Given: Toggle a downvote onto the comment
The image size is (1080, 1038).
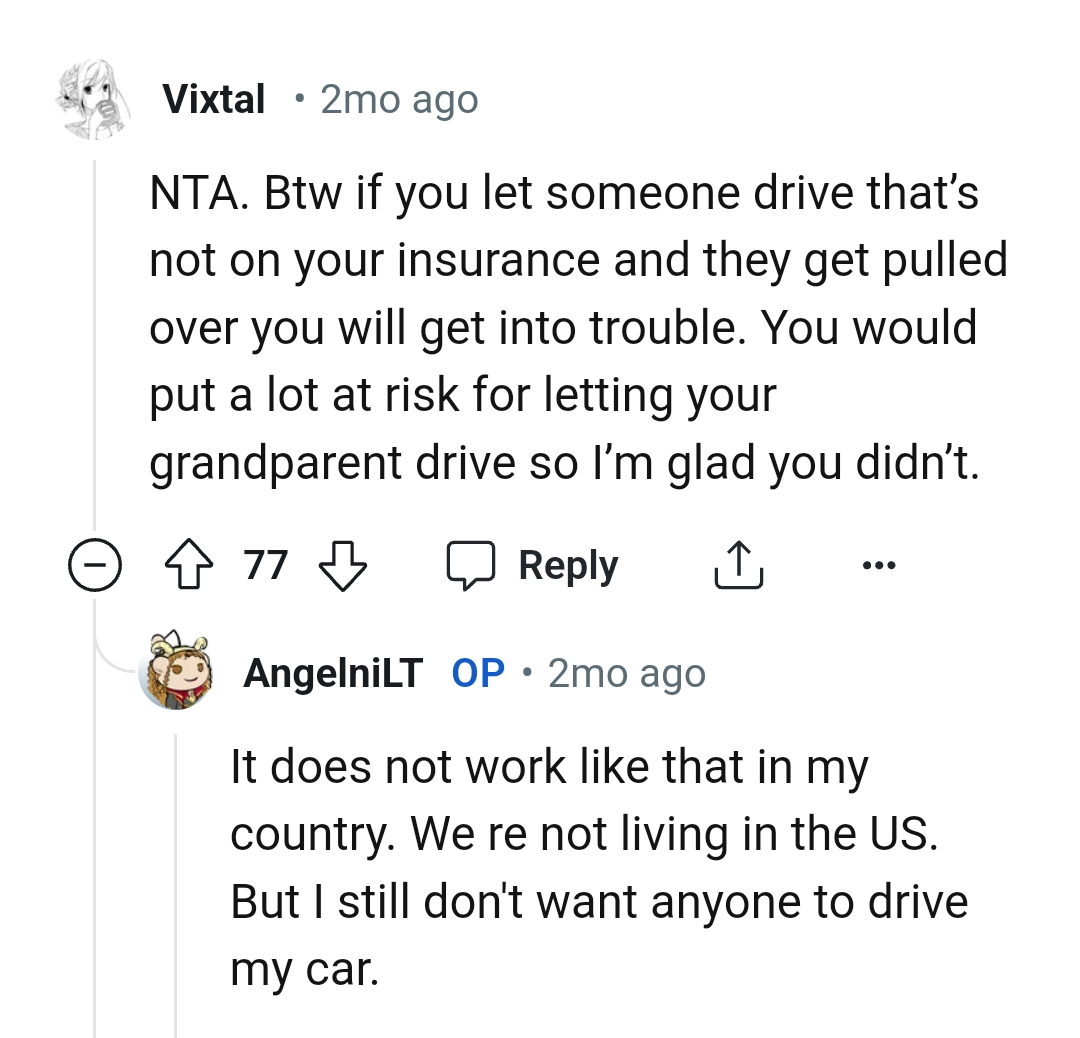Looking at the screenshot, I should click(x=342, y=565).
